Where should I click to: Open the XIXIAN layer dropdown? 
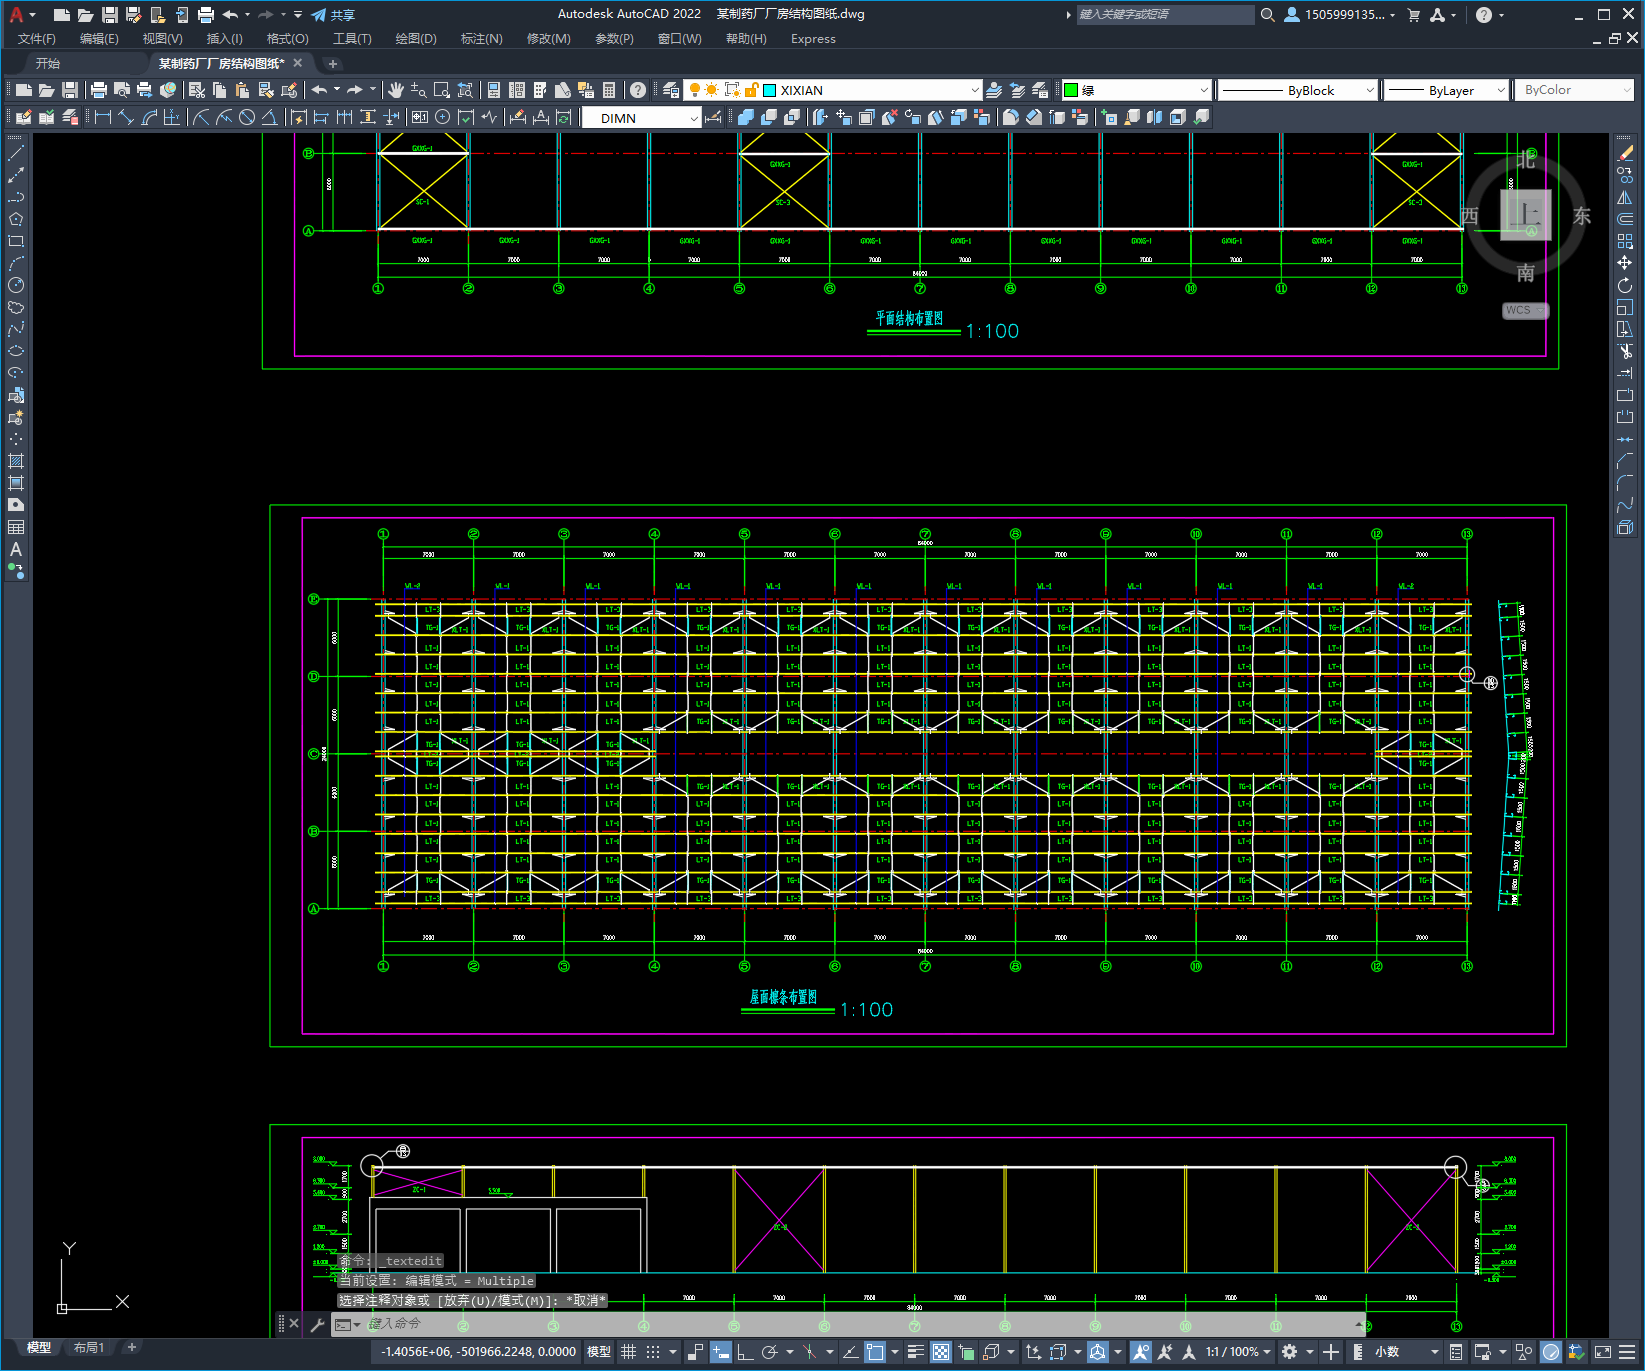click(974, 90)
